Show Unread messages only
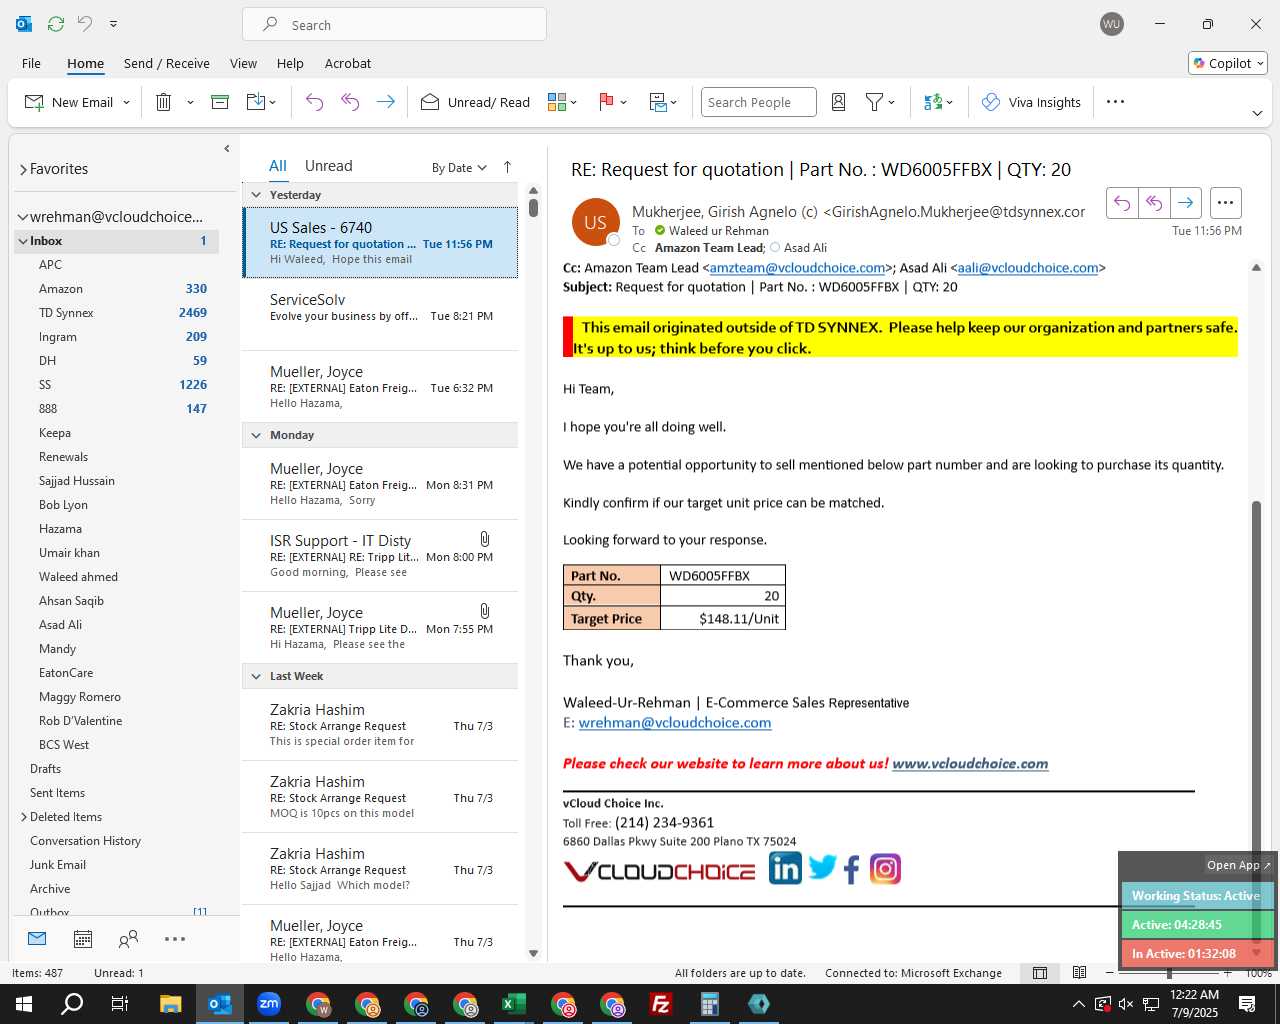Image resolution: width=1280 pixels, height=1024 pixels. 328,166
